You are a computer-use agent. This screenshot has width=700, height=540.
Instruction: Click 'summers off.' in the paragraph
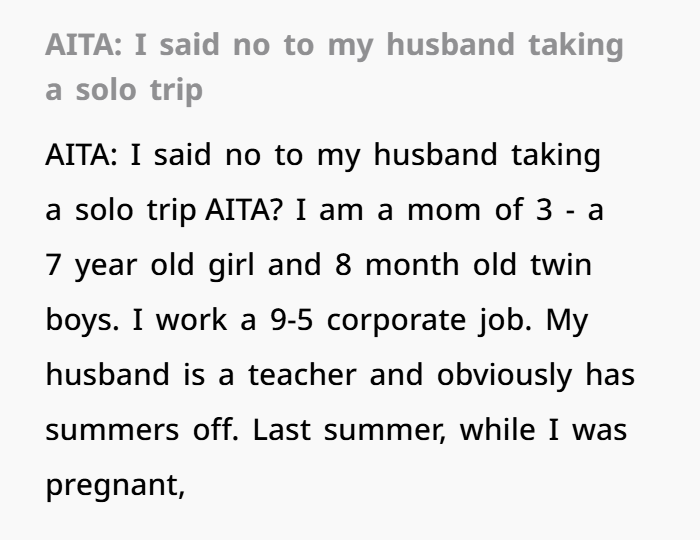coord(142,430)
